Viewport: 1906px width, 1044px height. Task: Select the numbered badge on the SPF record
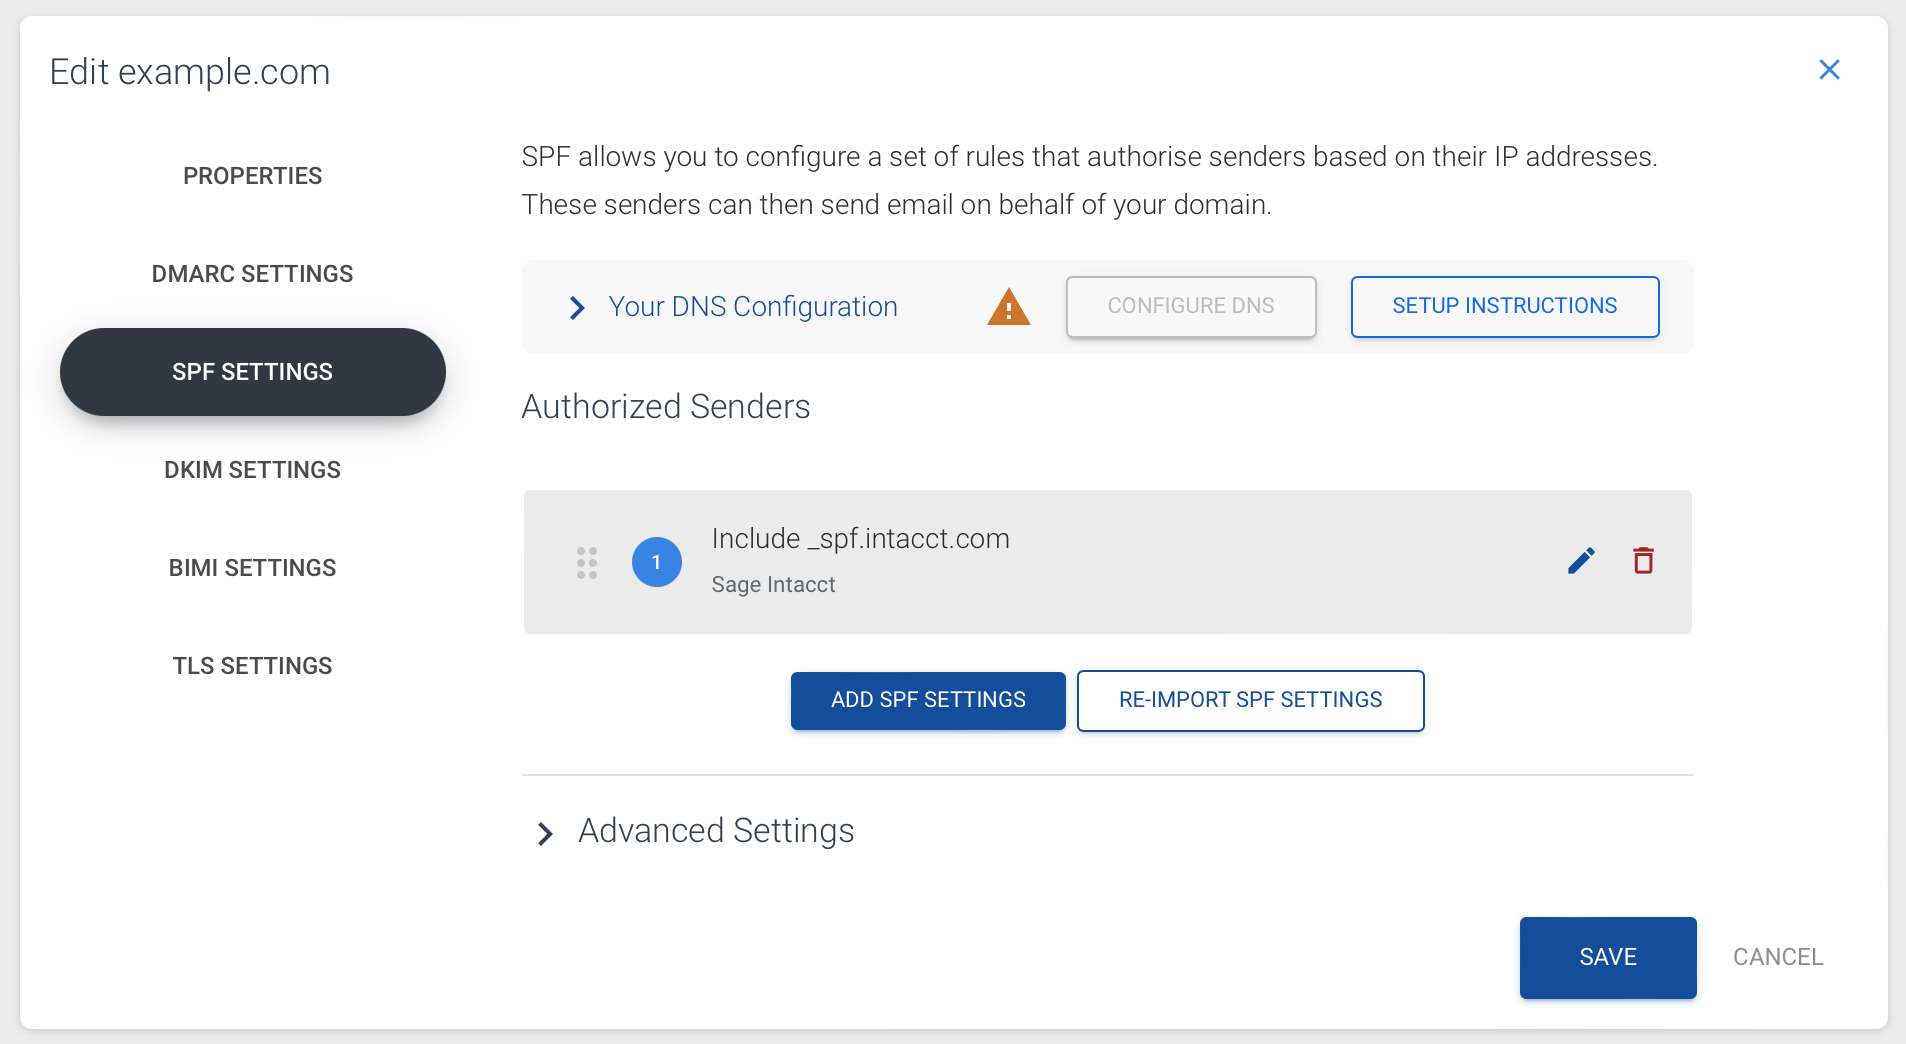[656, 562]
